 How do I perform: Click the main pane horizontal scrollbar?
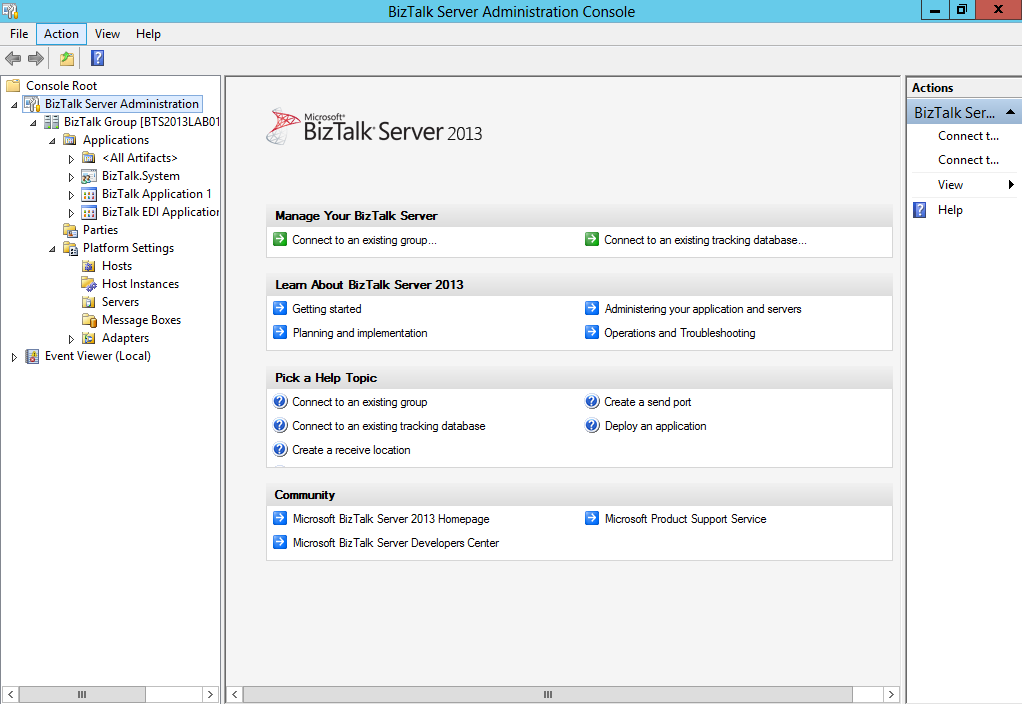(547, 694)
